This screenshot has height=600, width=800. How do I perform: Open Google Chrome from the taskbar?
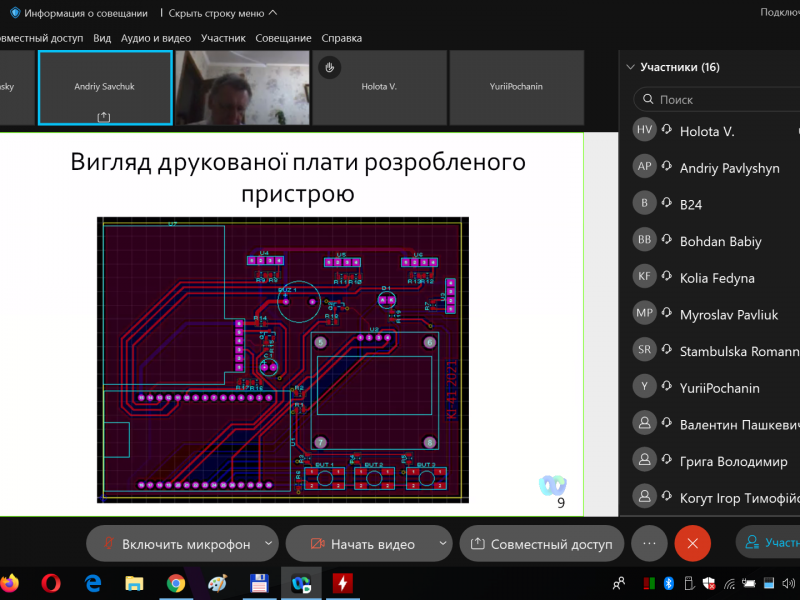coord(175,583)
